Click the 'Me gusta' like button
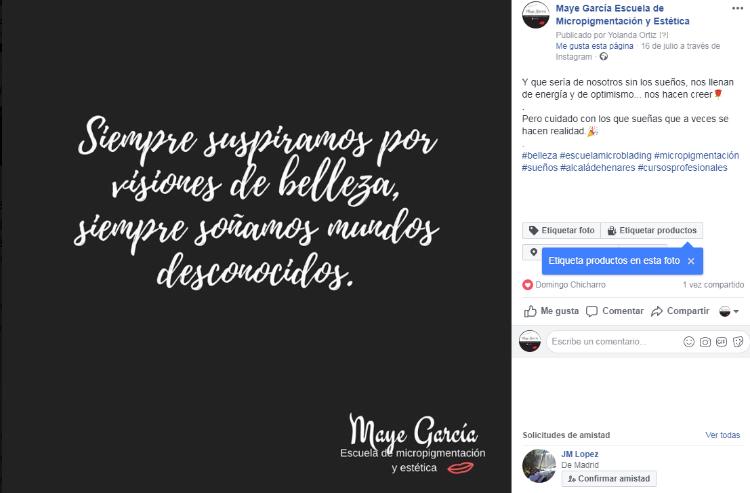750x493 pixels. (551, 311)
